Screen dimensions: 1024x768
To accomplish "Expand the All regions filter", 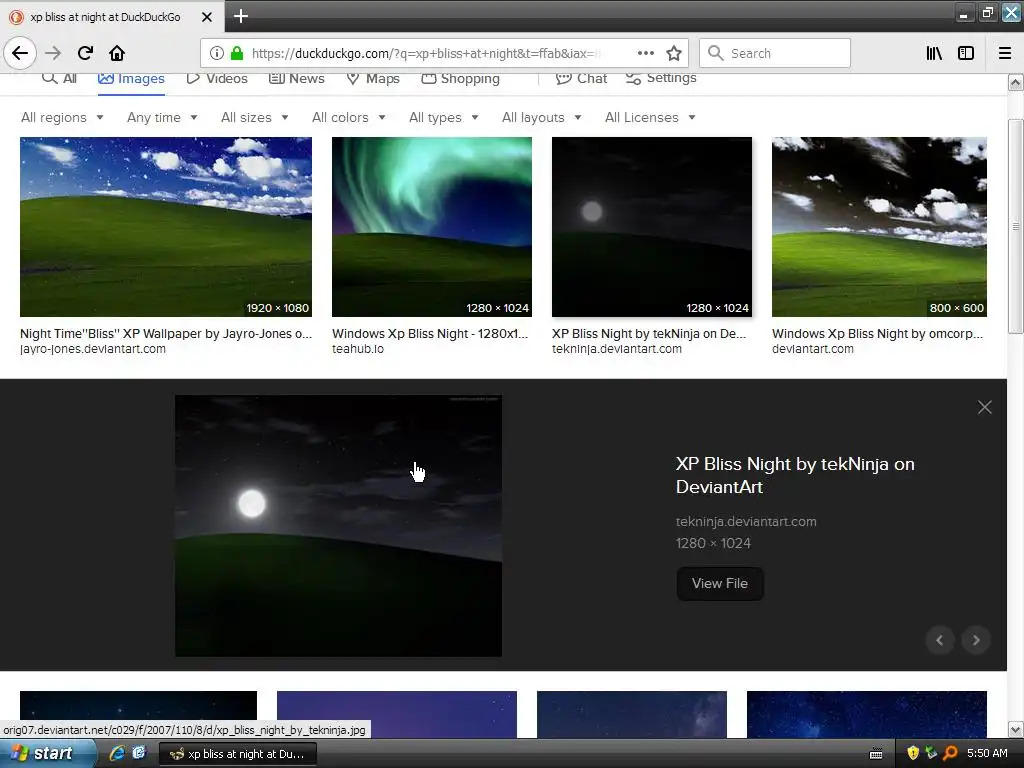I will (62, 118).
